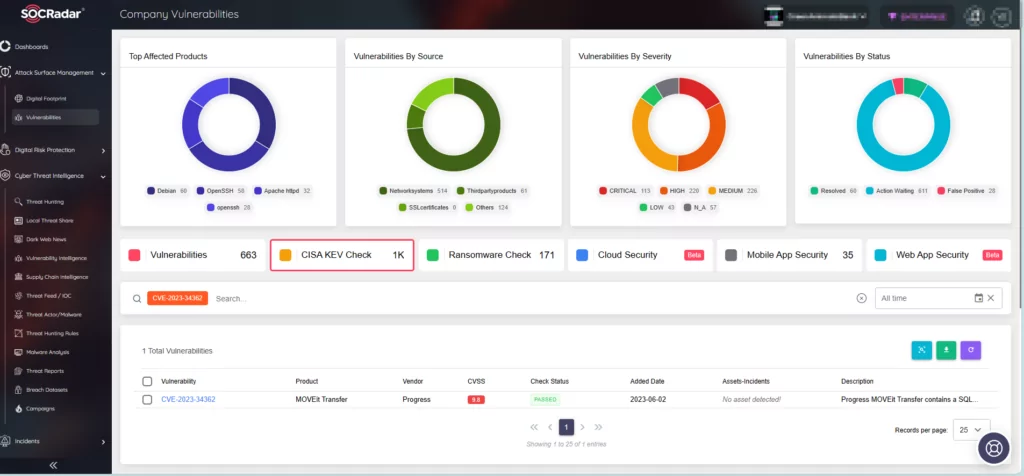Click the SOCRadar logo
1024x476 pixels.
[52, 13]
